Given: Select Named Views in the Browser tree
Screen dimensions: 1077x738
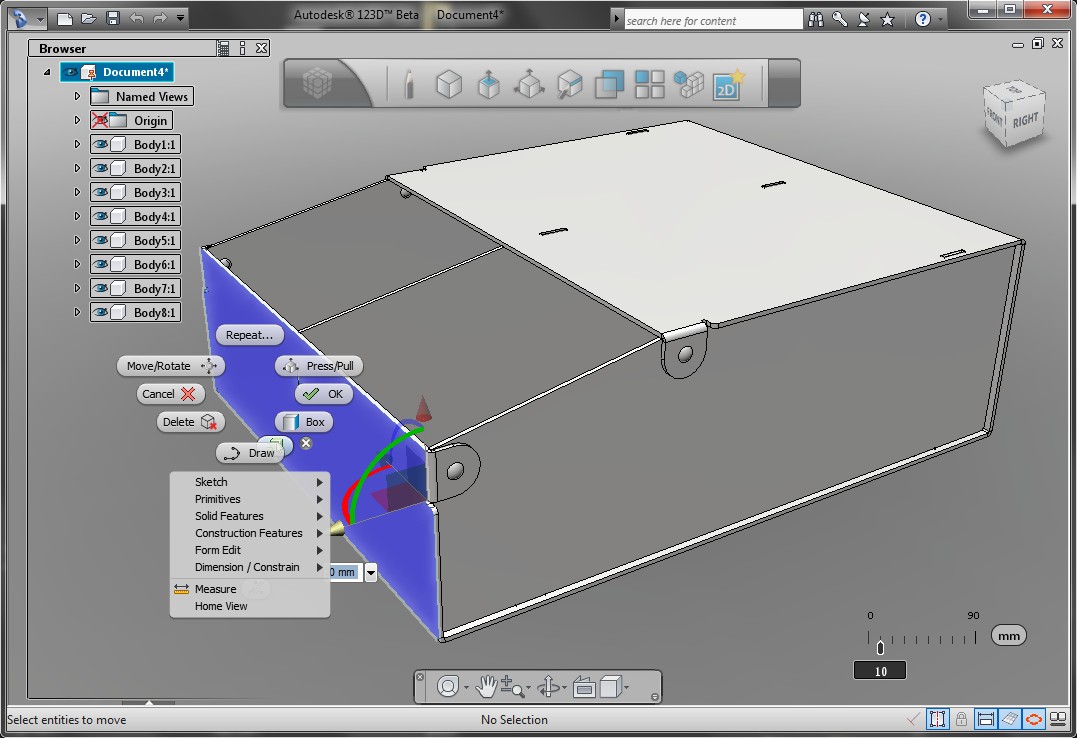Looking at the screenshot, I should pos(142,96).
